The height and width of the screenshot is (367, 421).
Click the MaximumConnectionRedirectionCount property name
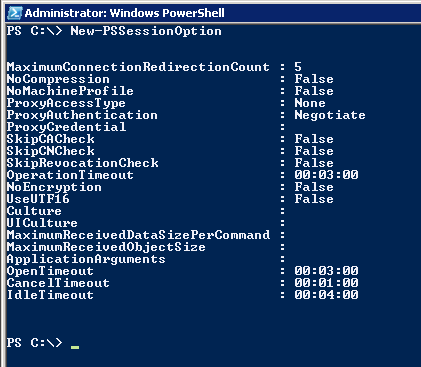[x=138, y=67]
